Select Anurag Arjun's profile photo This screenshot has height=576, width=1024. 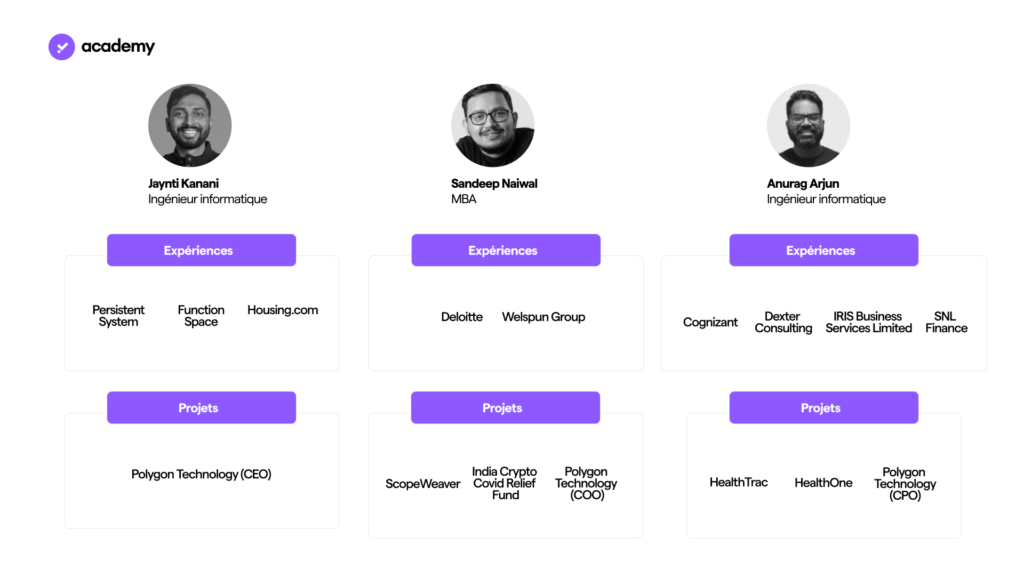[808, 125]
